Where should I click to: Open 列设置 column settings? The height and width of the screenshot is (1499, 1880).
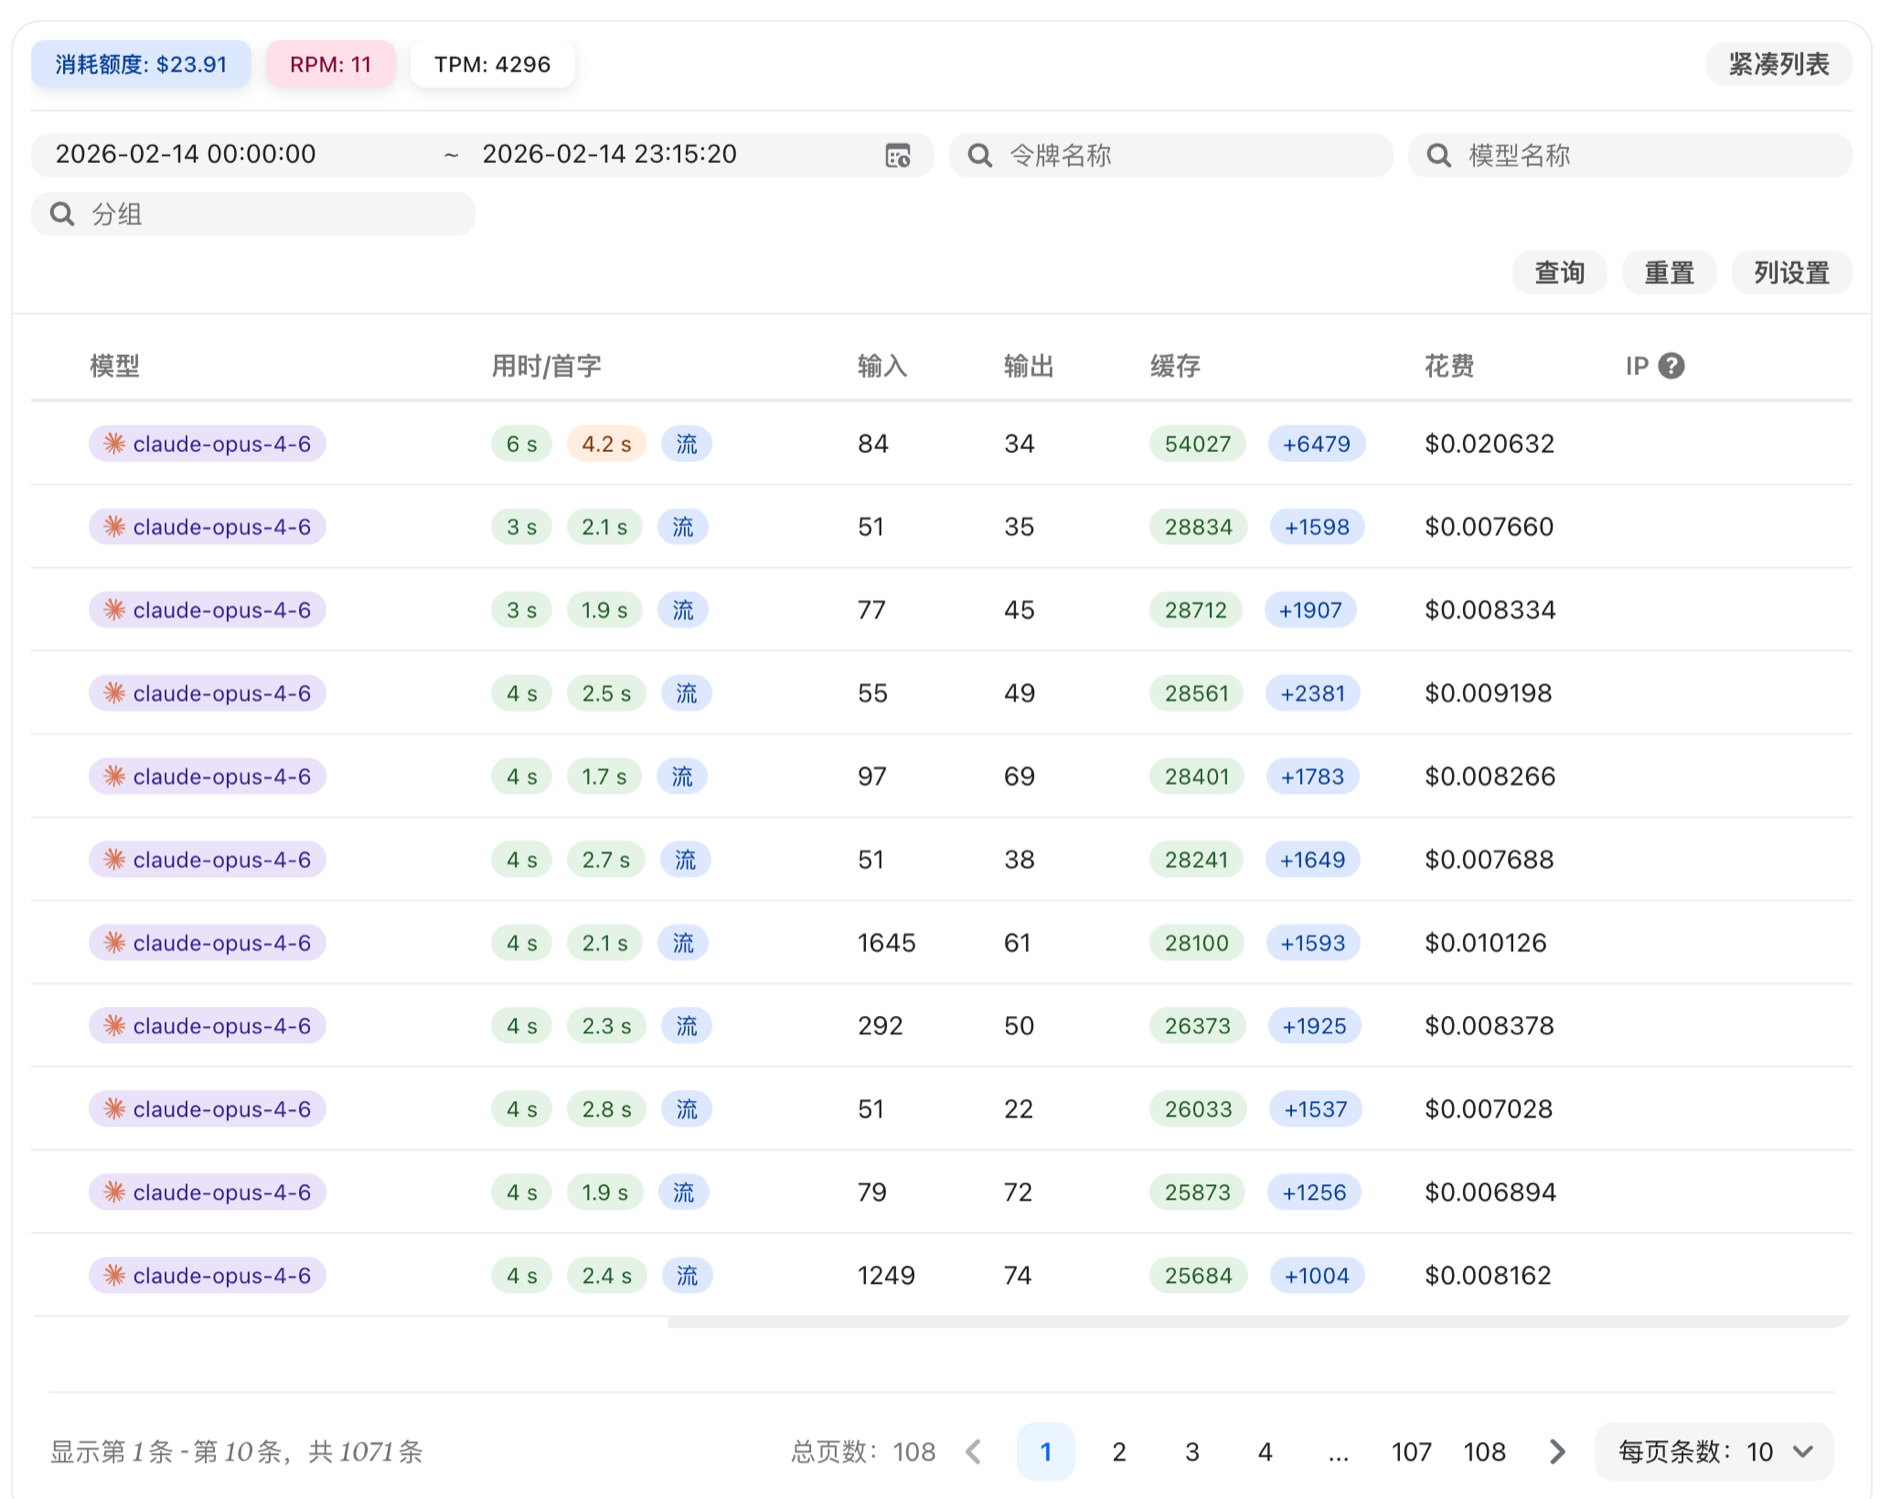click(1791, 273)
